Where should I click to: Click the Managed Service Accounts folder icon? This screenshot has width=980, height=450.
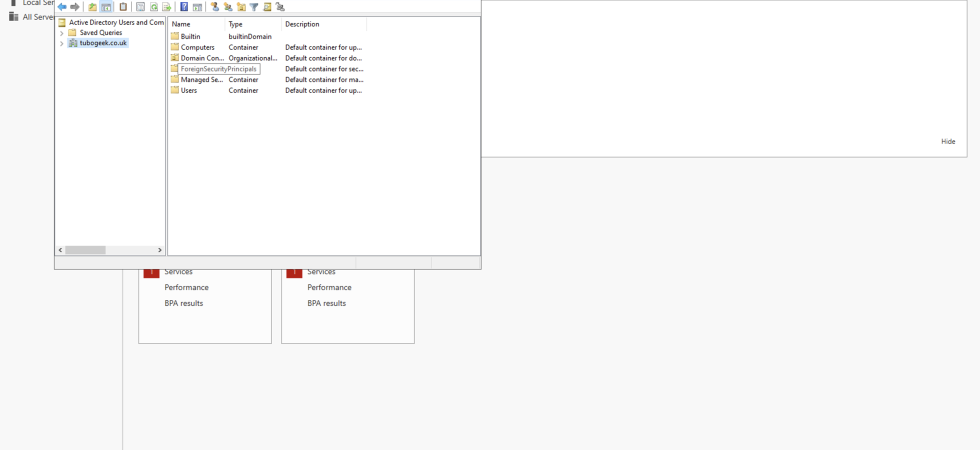[175, 79]
